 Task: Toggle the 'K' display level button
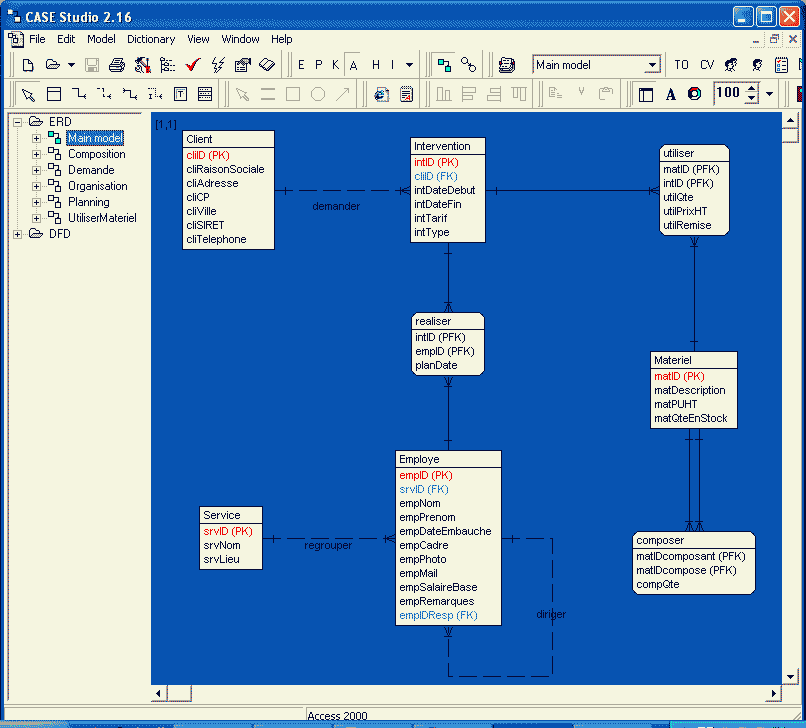(x=335, y=65)
